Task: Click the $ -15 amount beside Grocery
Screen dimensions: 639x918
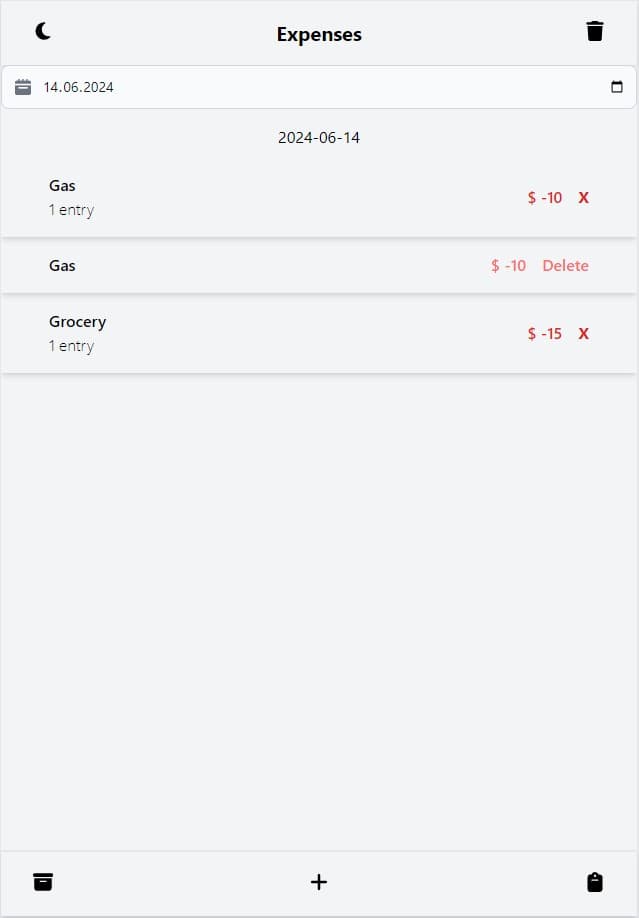Action: tap(544, 333)
